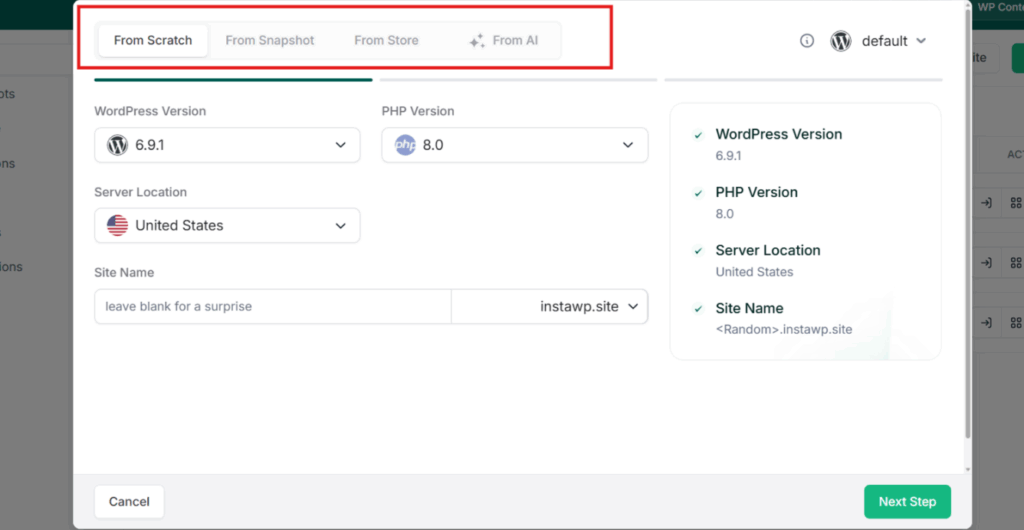Click the 6.9.1 value in summary panel
This screenshot has width=1024, height=530.
pos(728,156)
